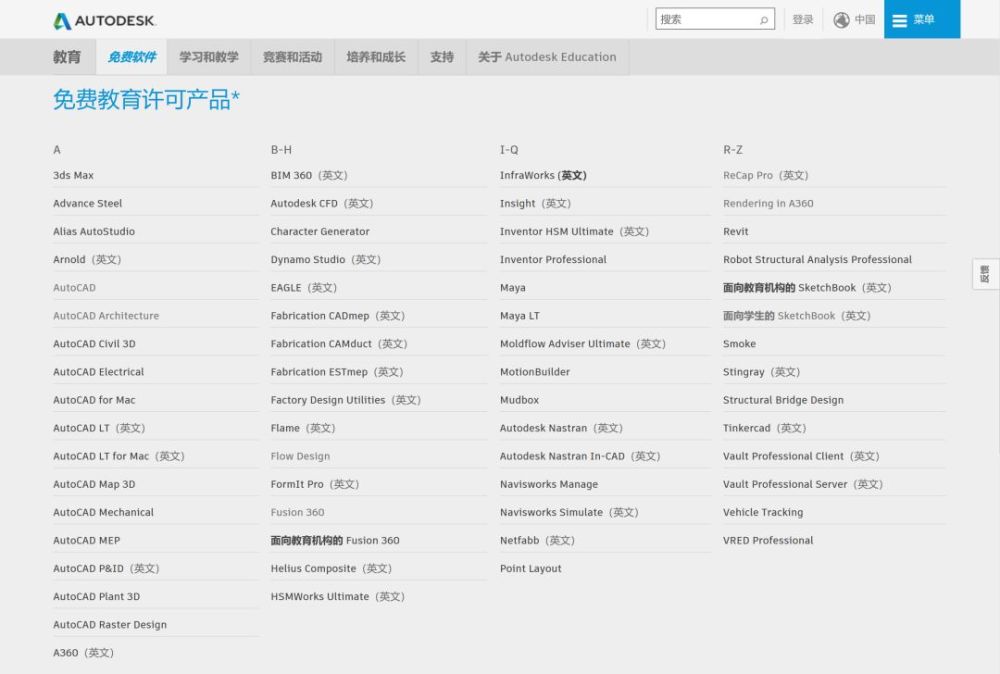Open the Alias AutoStudio link
This screenshot has height=674, width=1000.
(x=94, y=231)
